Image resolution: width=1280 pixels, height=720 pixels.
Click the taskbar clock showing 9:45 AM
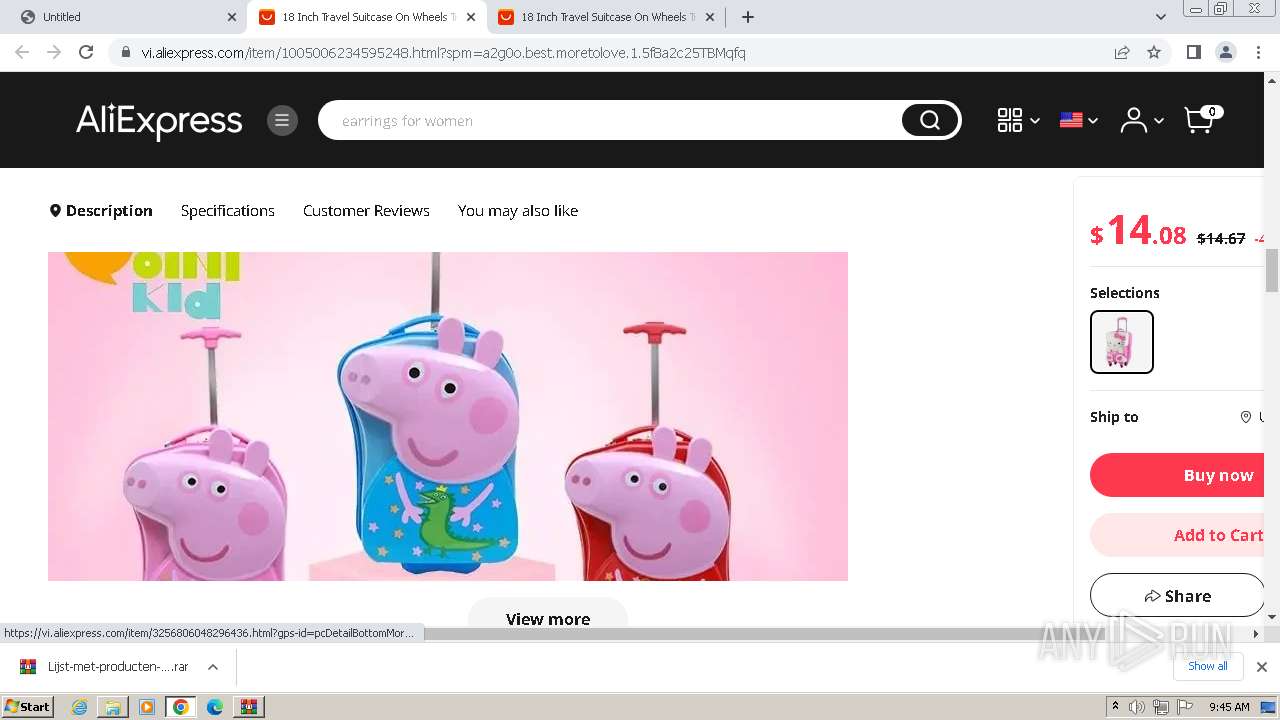1229,707
